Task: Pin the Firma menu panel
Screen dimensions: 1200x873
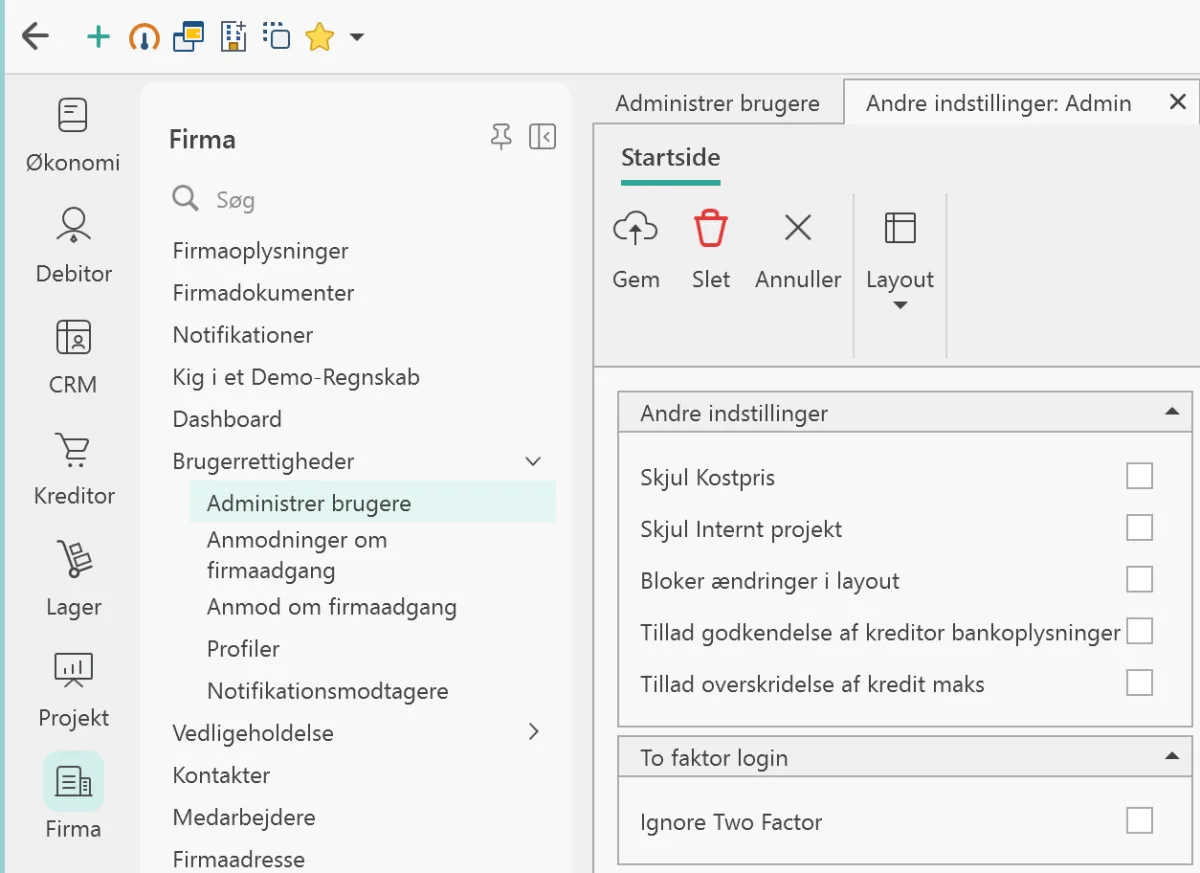Action: [x=502, y=137]
